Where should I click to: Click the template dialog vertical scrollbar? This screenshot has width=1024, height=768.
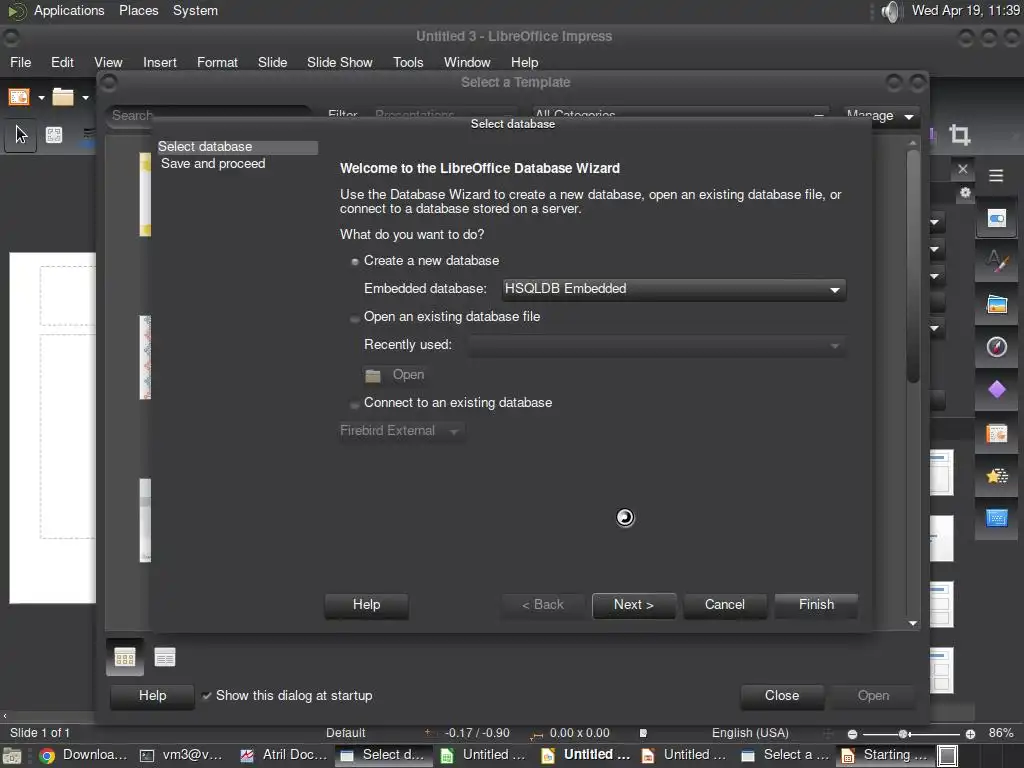913,266
